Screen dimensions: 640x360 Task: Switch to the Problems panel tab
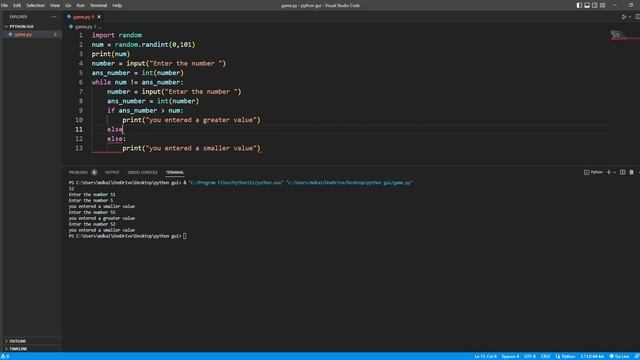(78, 172)
